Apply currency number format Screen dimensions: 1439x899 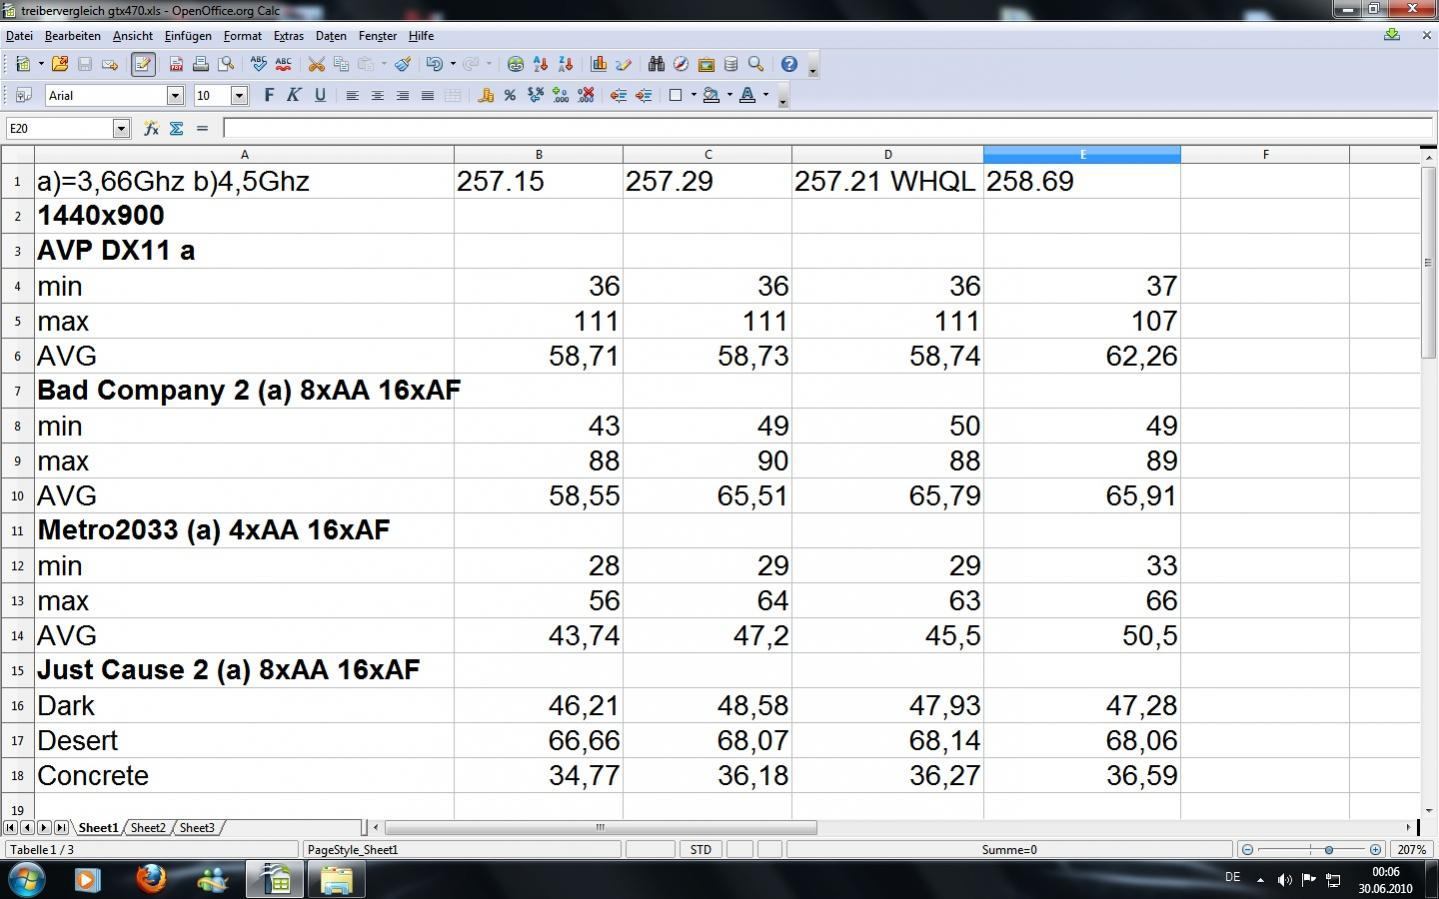tap(486, 95)
